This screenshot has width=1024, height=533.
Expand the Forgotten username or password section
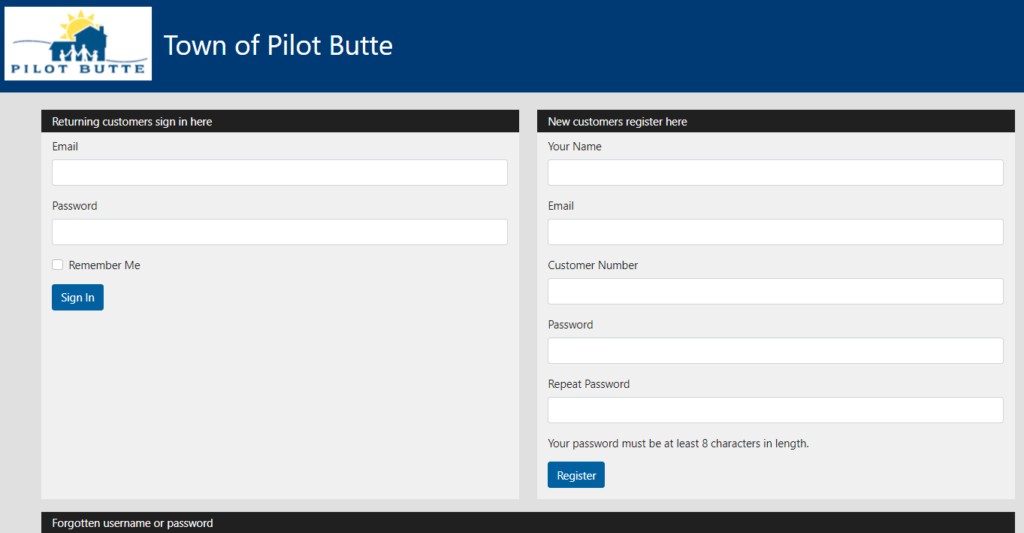pos(132,523)
